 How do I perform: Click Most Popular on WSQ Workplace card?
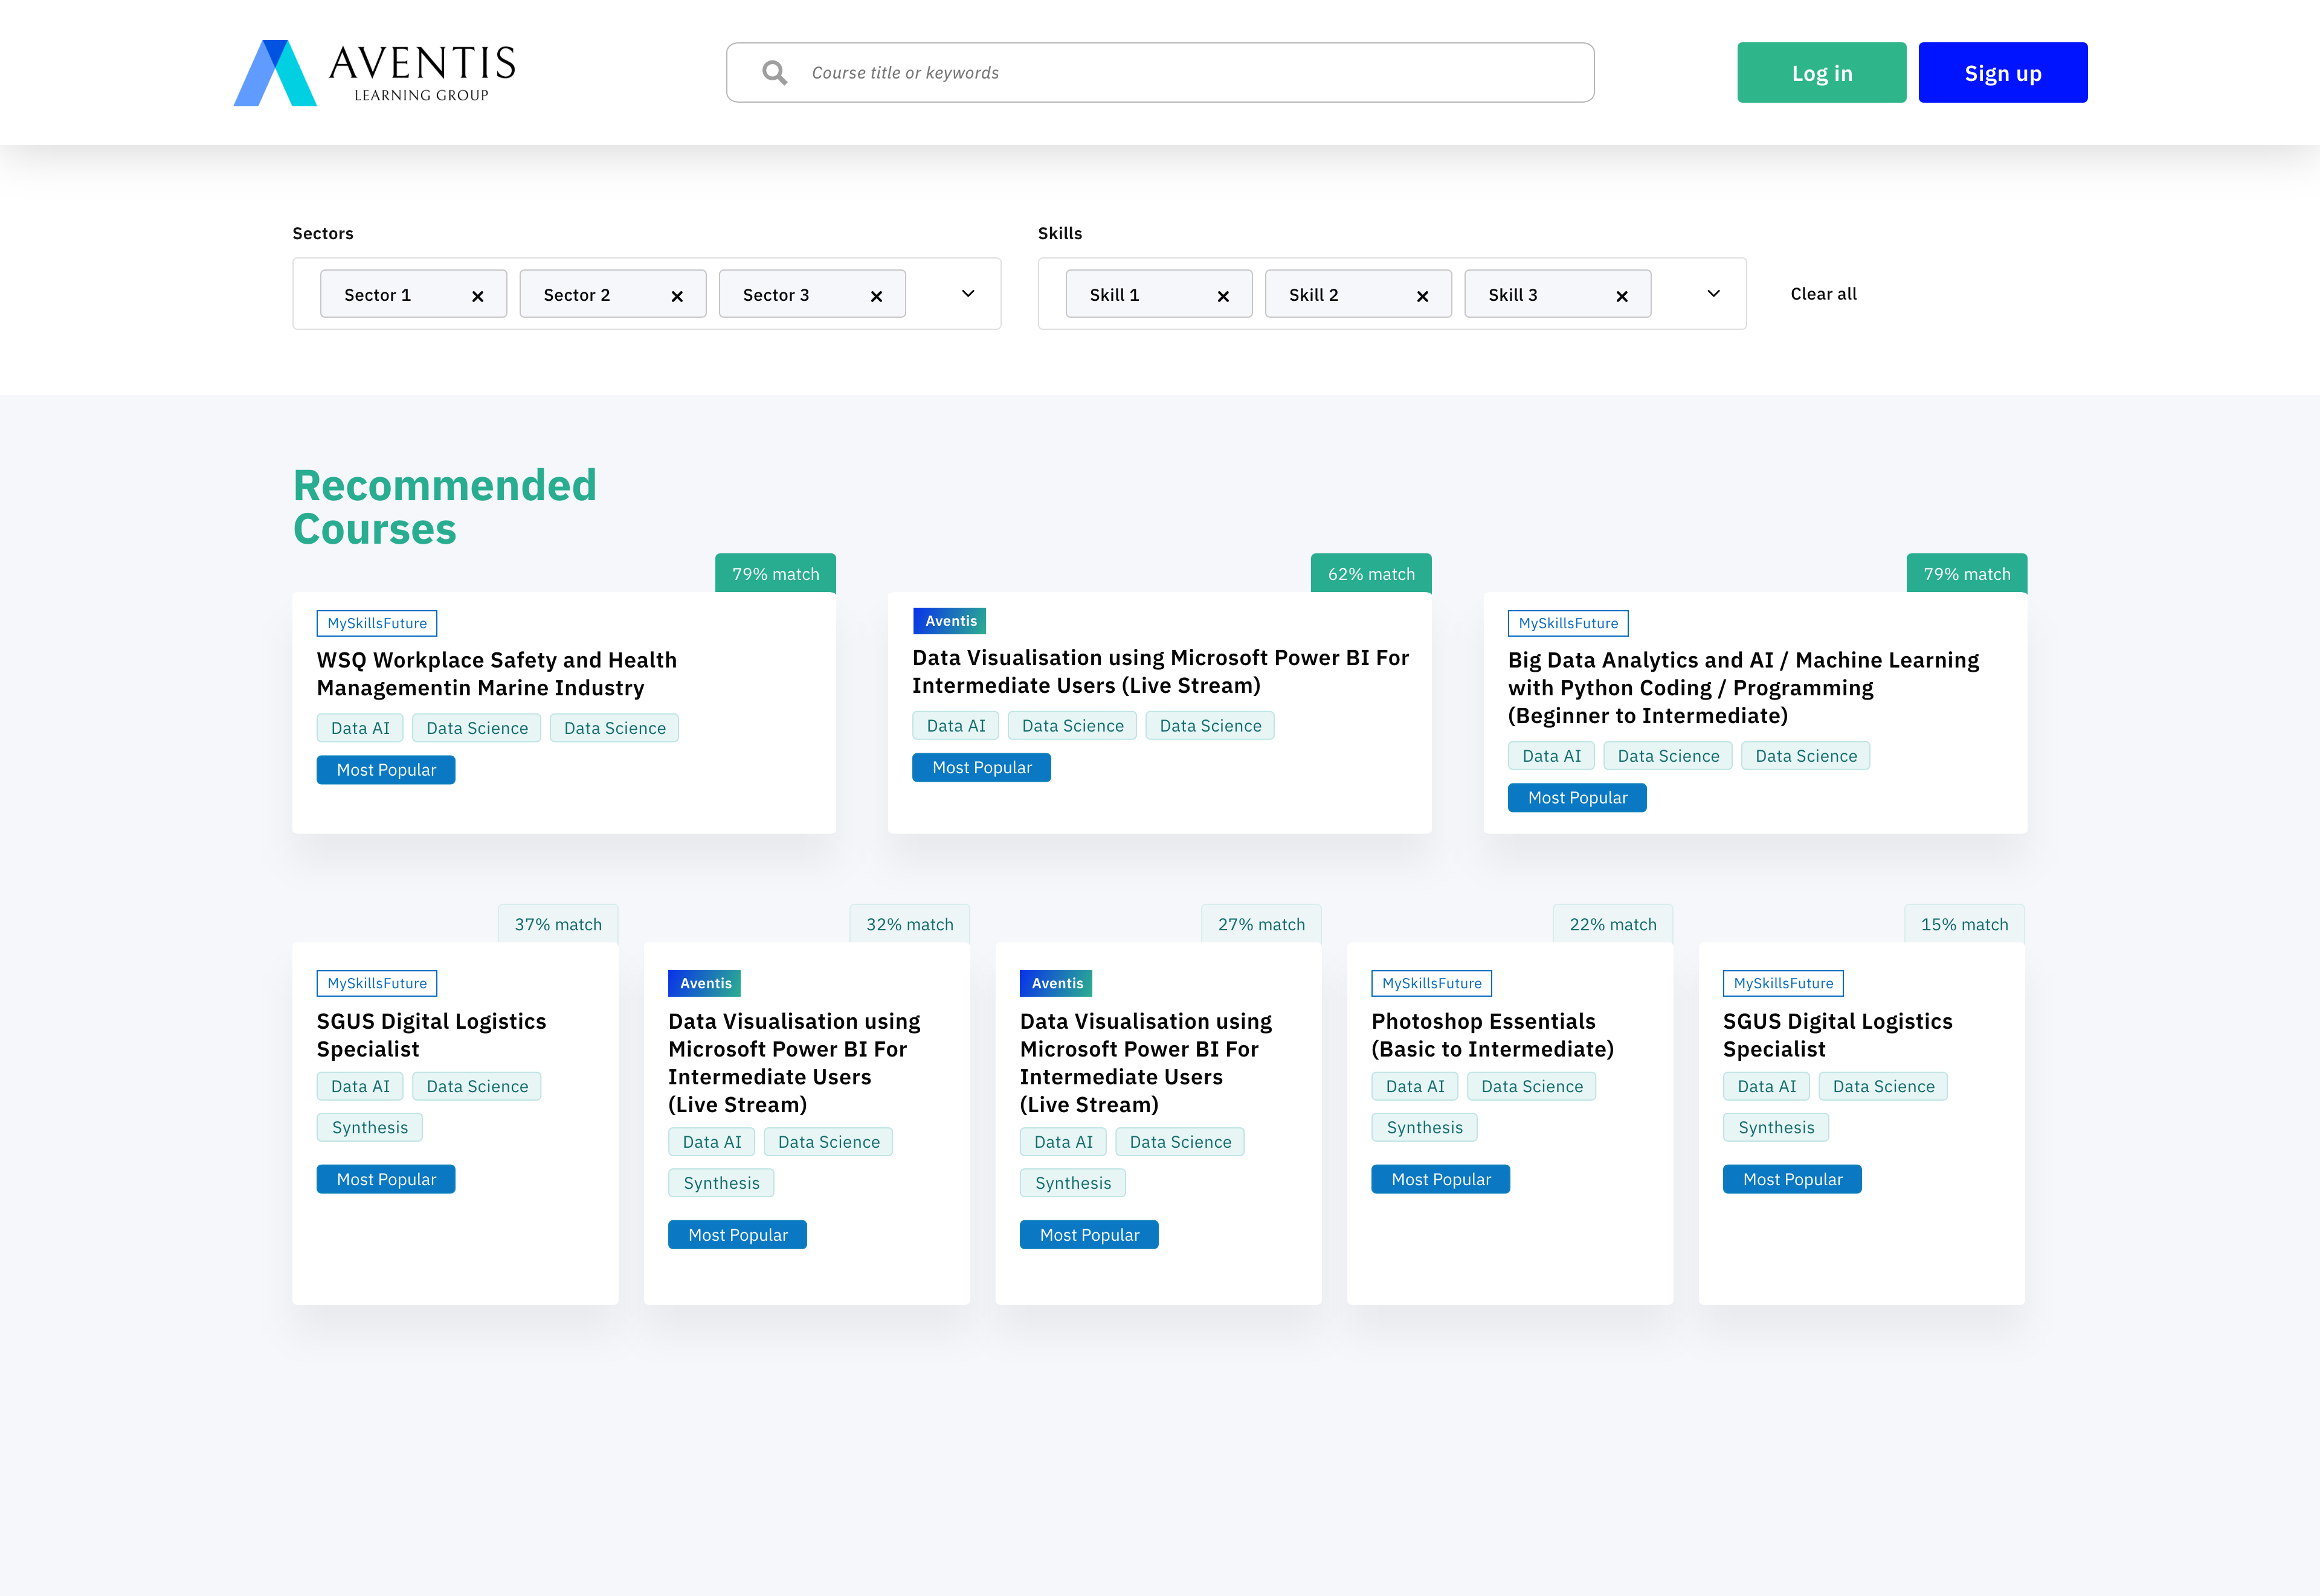click(x=386, y=770)
